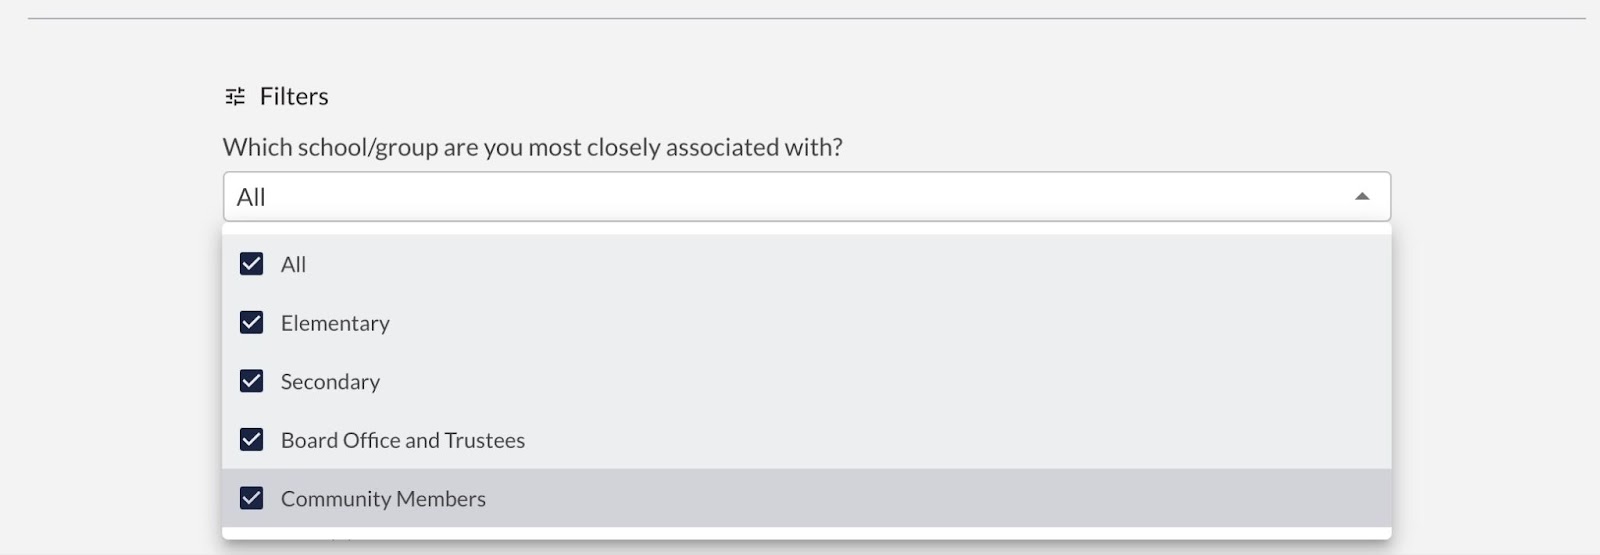Click empty row space right of Elementary

pos(890,323)
